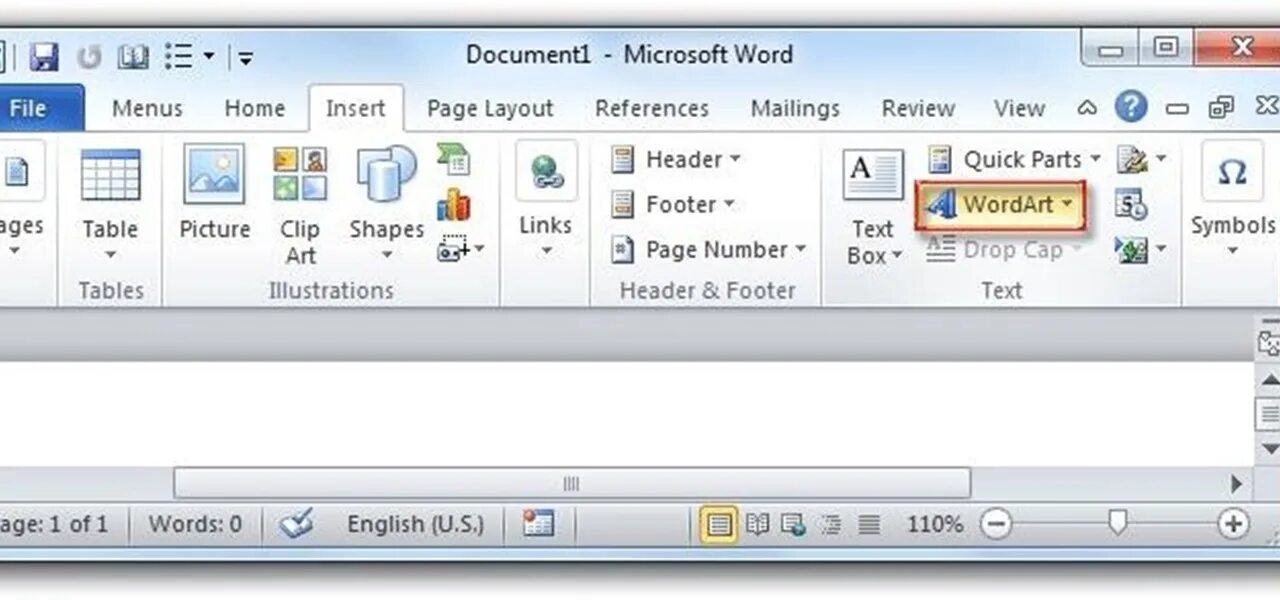Click the zoom slider handle
This screenshot has width=1280, height=600.
tap(1118, 521)
